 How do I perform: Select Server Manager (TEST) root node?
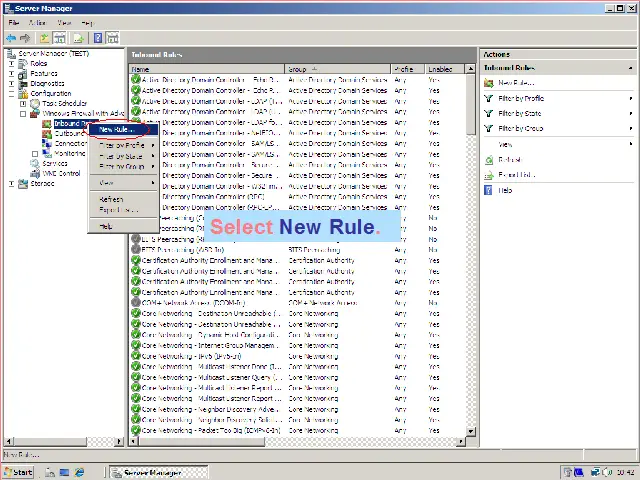coord(53,53)
